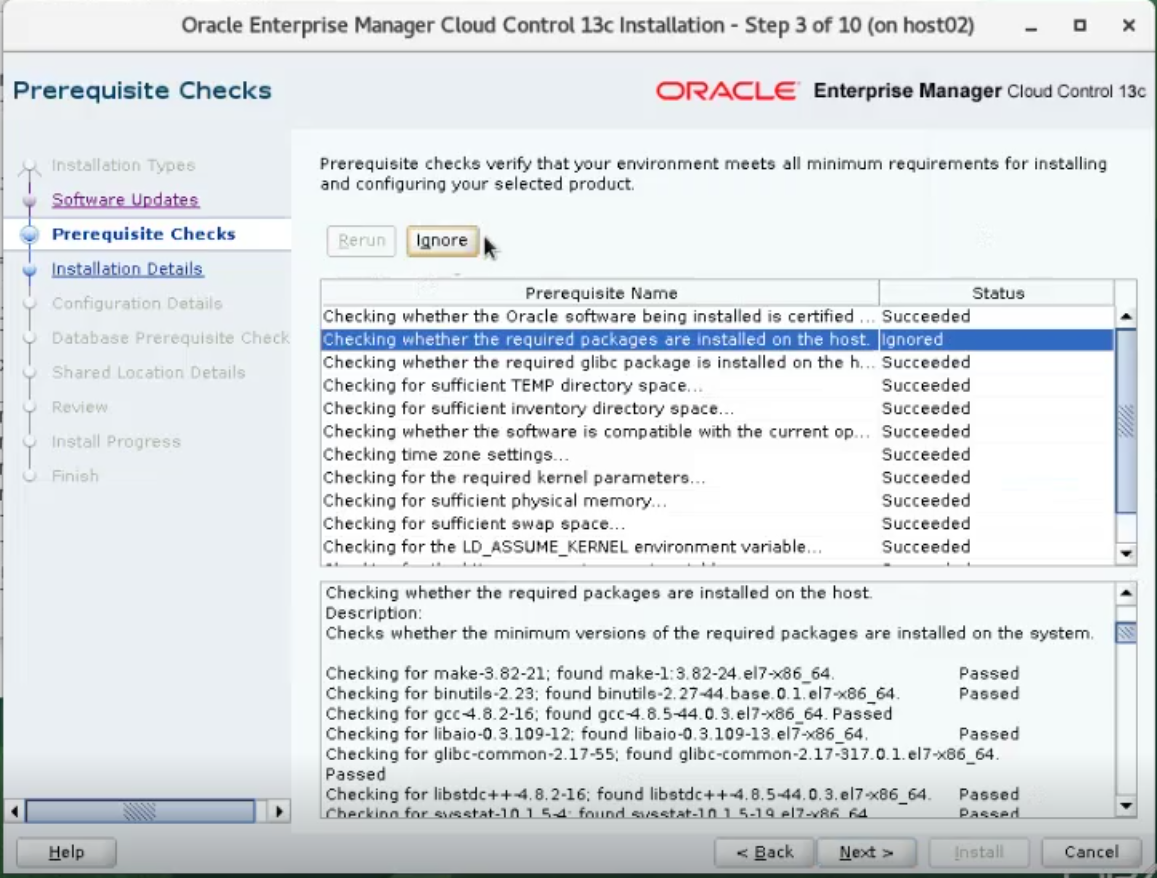Select the row about Oracle software being certified
This screenshot has height=878, width=1157.
point(717,317)
